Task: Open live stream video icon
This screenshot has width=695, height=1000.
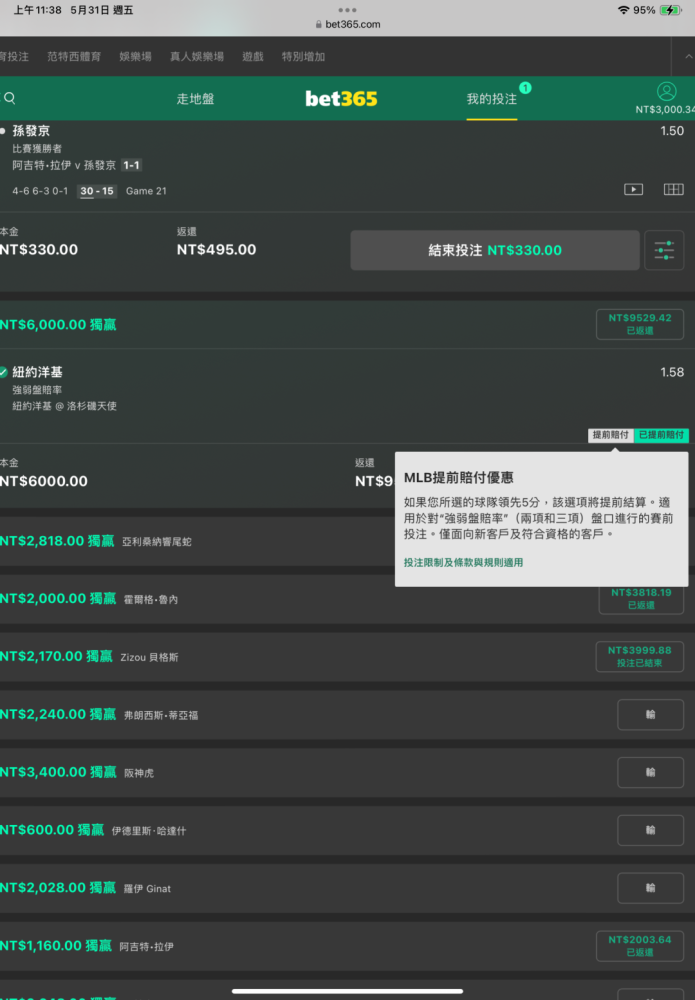Action: (x=633, y=189)
